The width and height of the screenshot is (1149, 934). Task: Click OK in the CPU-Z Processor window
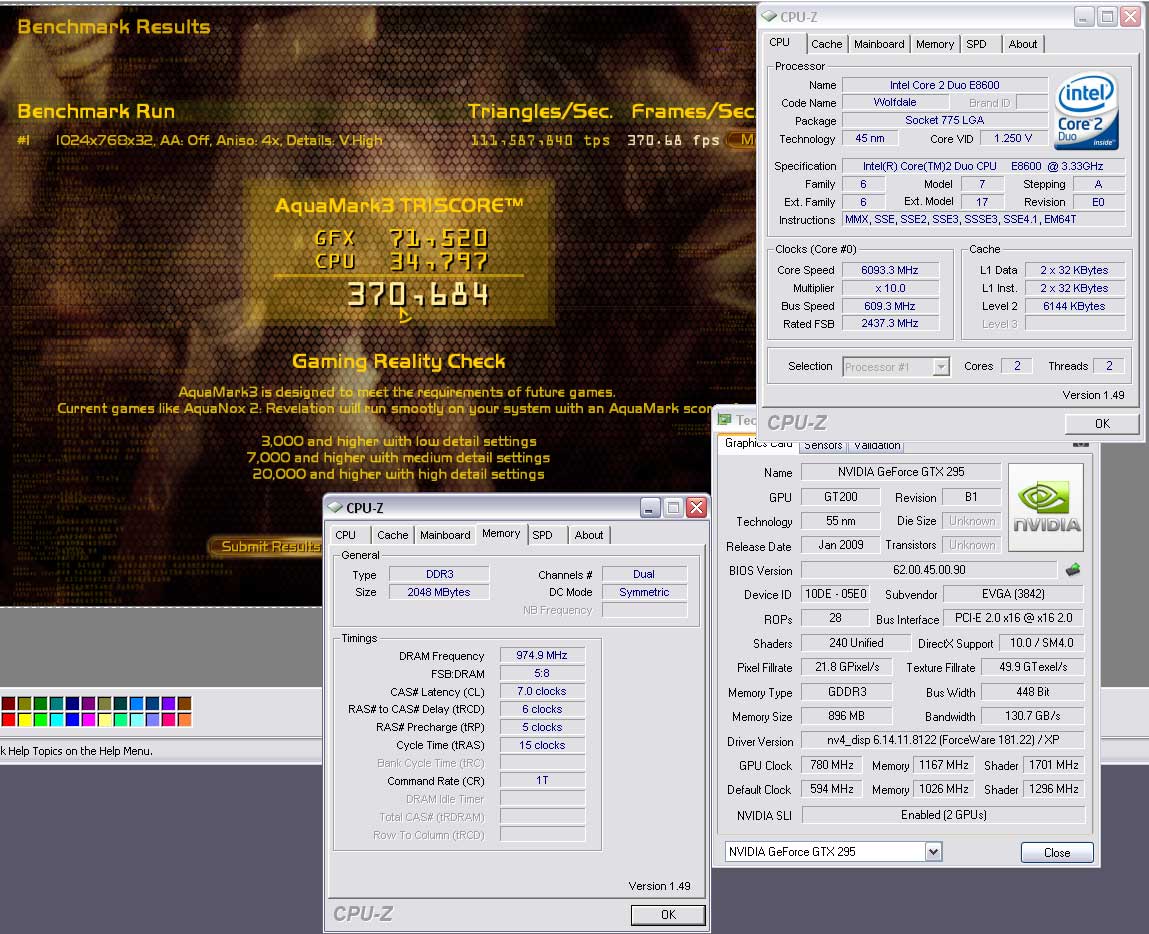(1101, 423)
